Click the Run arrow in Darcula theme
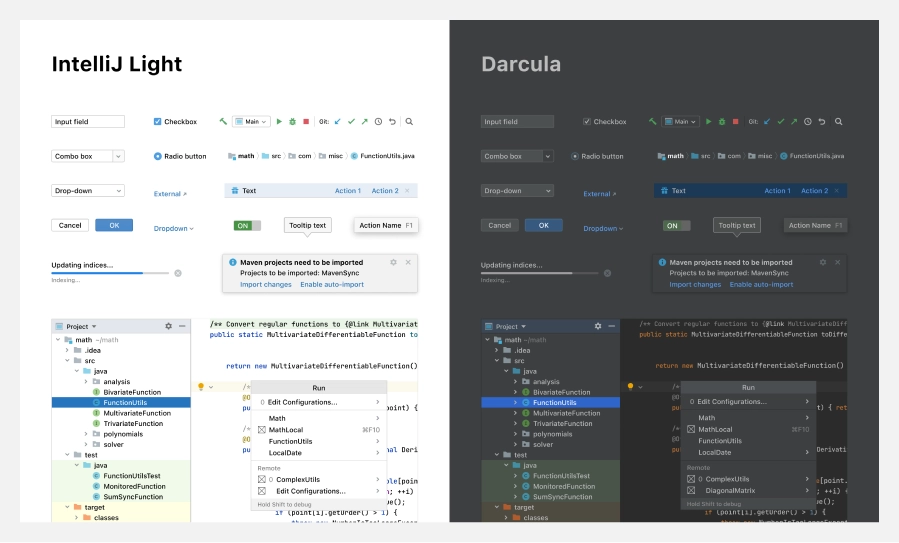 [x=709, y=122]
